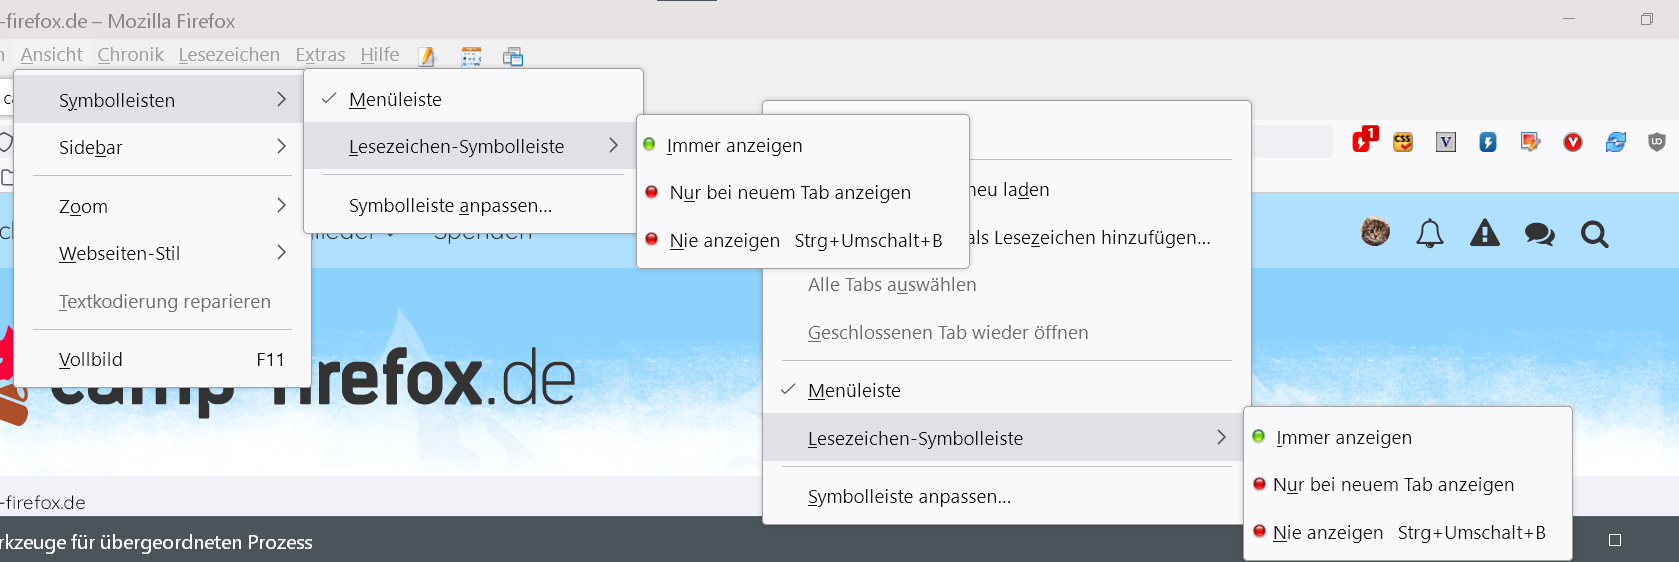Click the blue sync arrows extension icon
1679x562 pixels.
pos(1616,142)
